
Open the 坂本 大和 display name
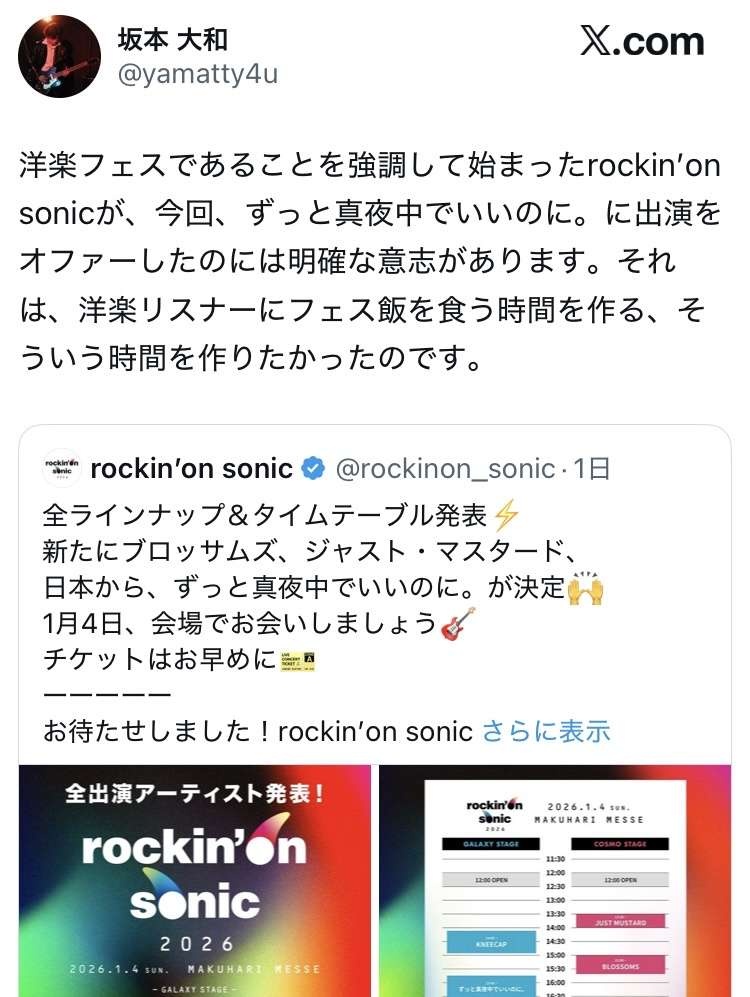(174, 39)
